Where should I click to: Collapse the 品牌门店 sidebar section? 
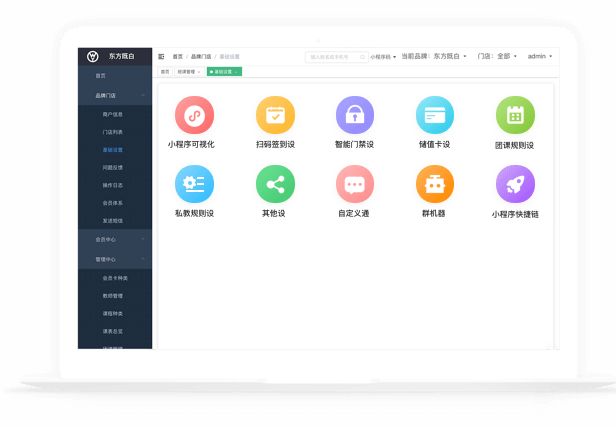143,95
